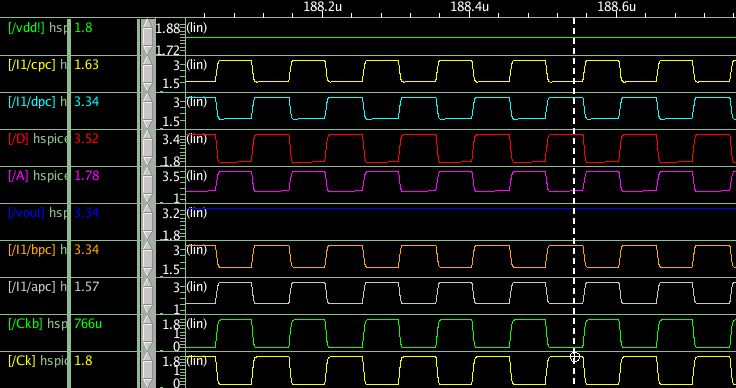Select the [/D] signal name
This screenshot has width=736, height=388.
[x=19, y=139]
